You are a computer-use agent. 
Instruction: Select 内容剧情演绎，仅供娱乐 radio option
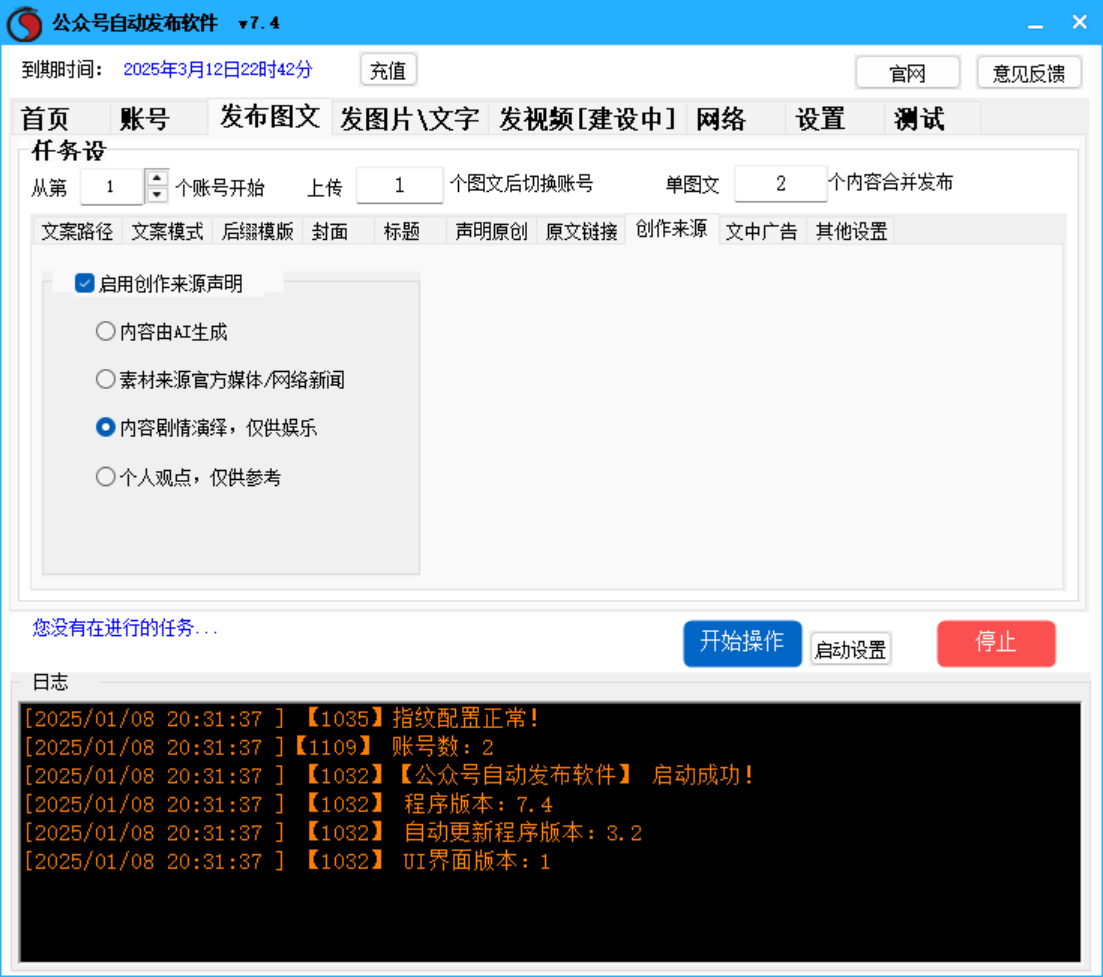tap(106, 428)
